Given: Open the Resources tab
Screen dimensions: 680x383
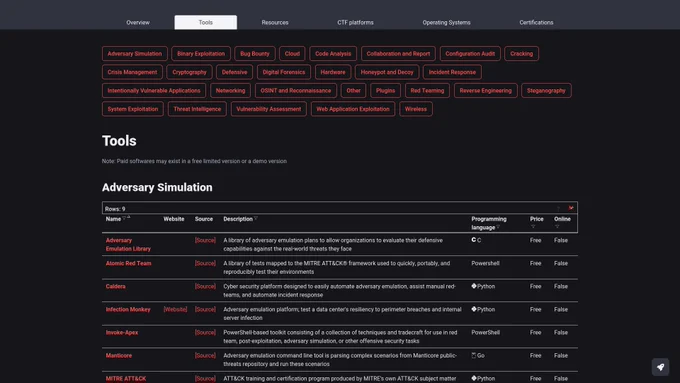Looking at the screenshot, I should tap(275, 23).
